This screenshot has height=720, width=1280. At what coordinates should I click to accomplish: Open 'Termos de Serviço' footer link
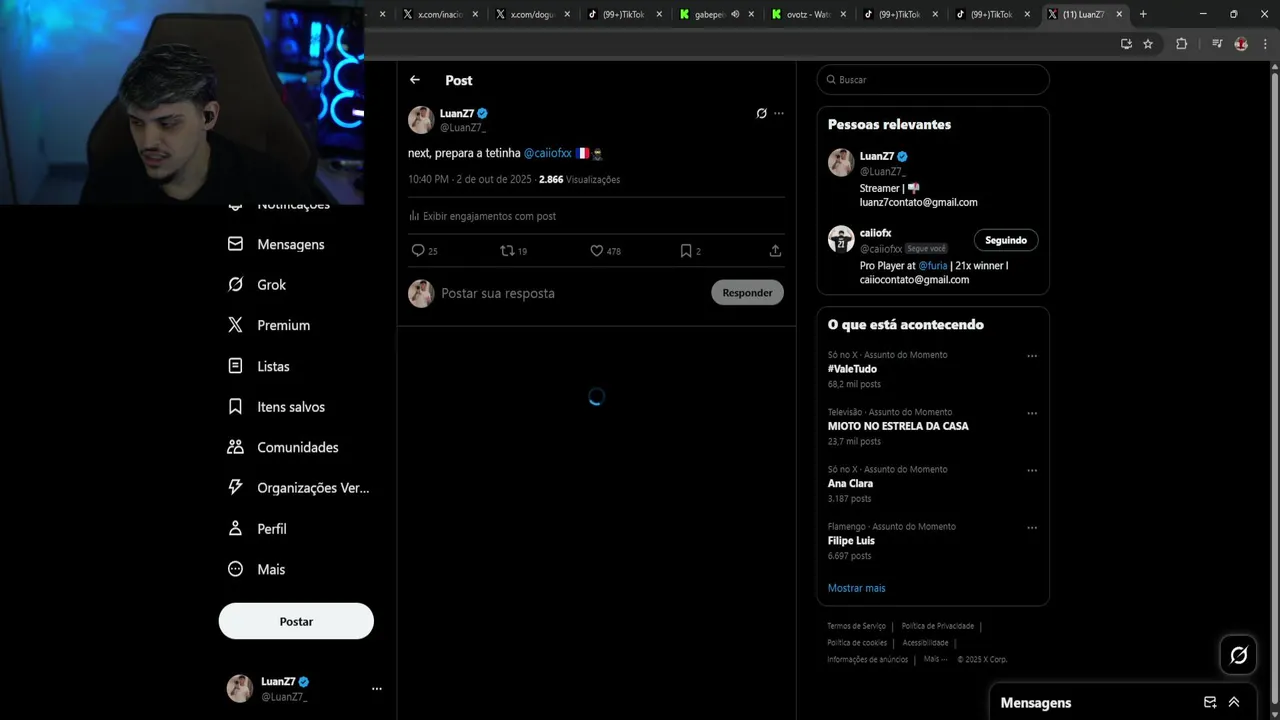click(856, 626)
